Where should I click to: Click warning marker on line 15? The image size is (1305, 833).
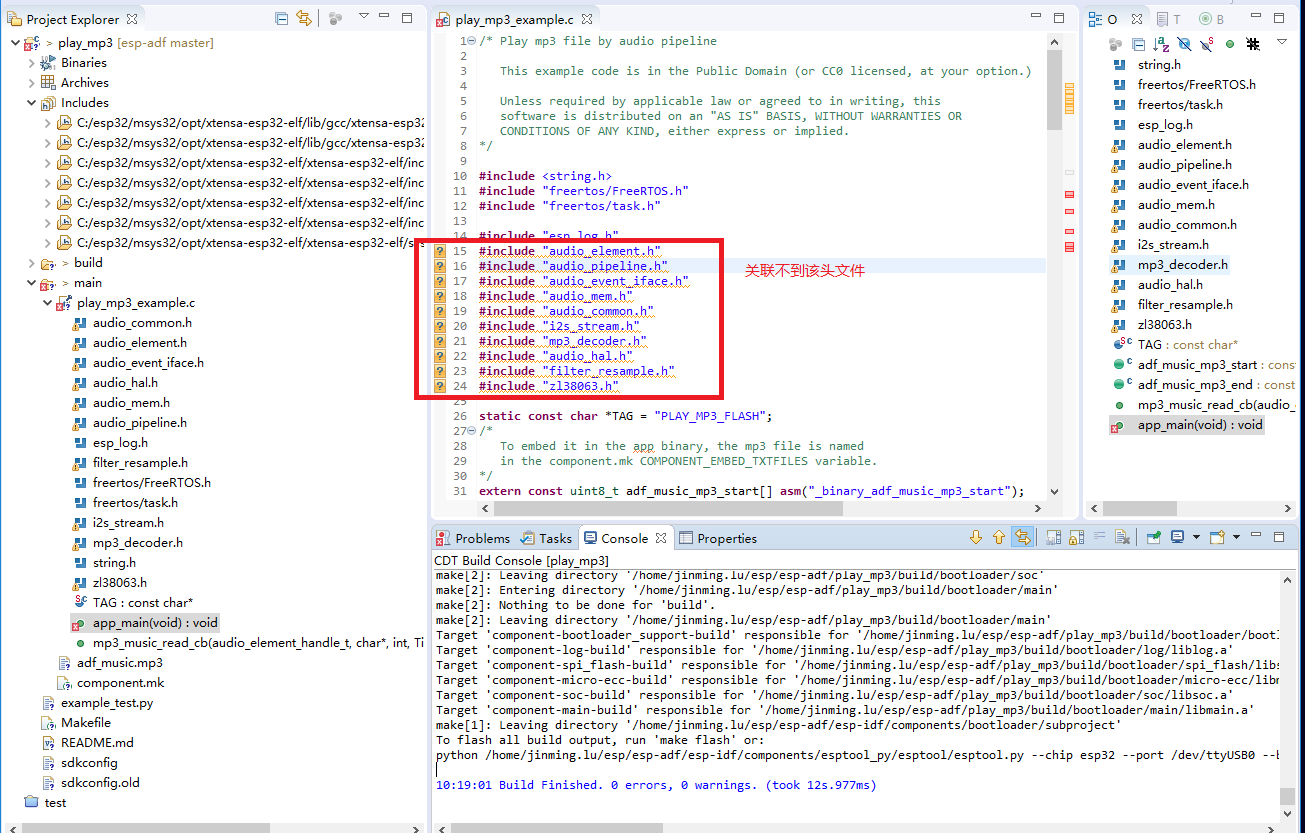tap(440, 251)
